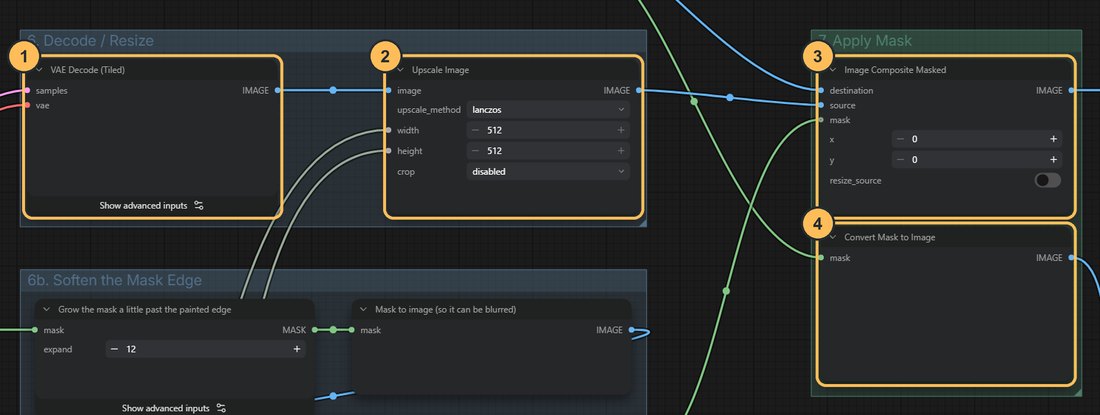Click the y field showing 0
This screenshot has height=415, width=1100.
pos(977,160)
